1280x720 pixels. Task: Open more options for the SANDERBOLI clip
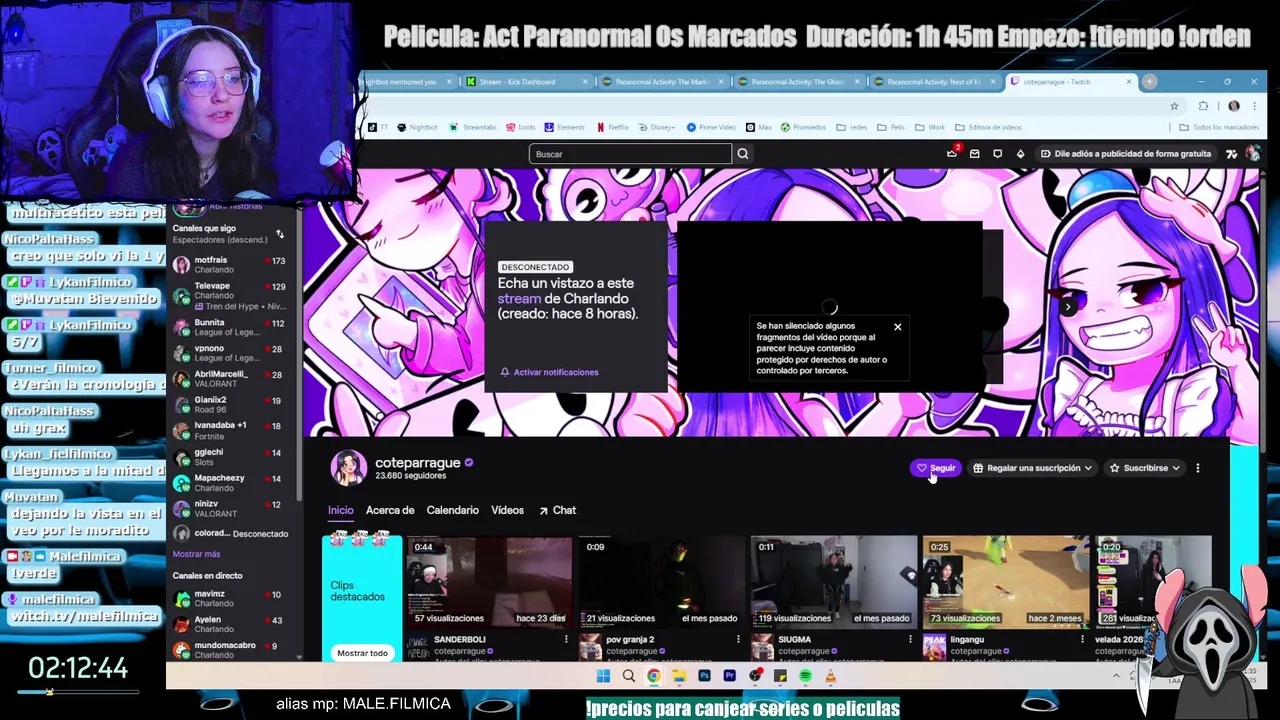pyautogui.click(x=566, y=639)
